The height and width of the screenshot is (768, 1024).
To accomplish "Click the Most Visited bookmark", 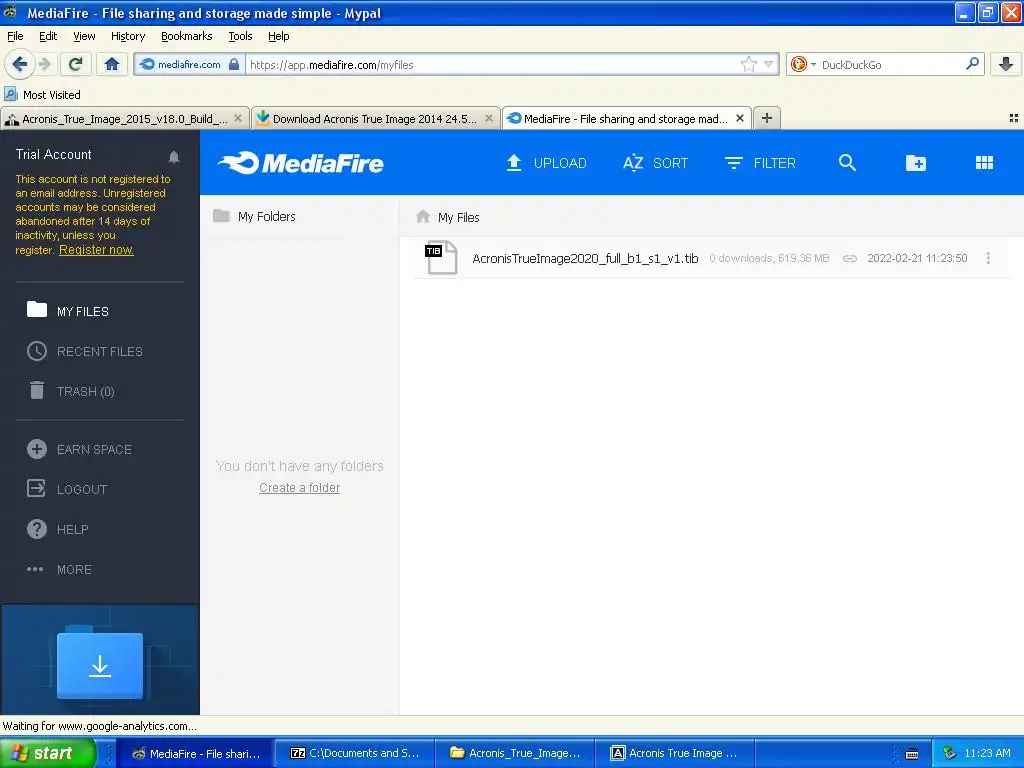I will tap(42, 95).
